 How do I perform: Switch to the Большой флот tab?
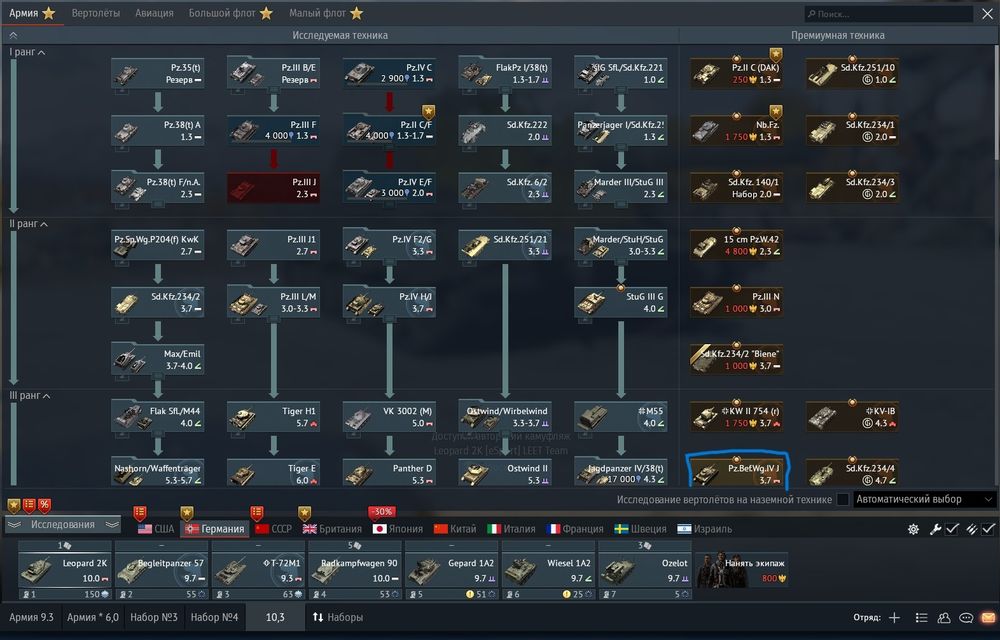tap(230, 13)
